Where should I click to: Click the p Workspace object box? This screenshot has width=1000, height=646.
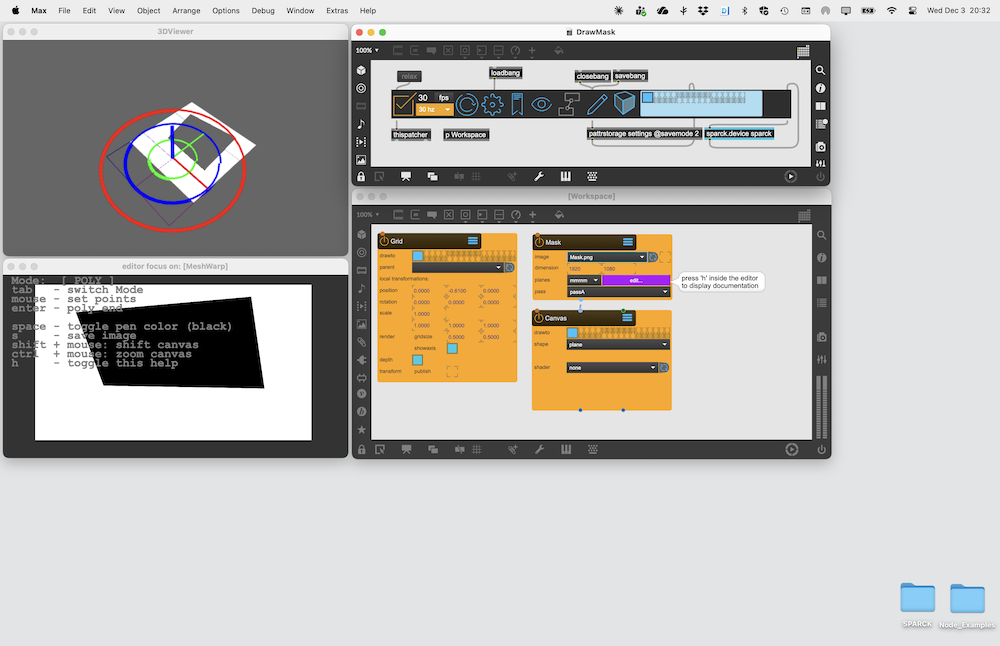466,134
